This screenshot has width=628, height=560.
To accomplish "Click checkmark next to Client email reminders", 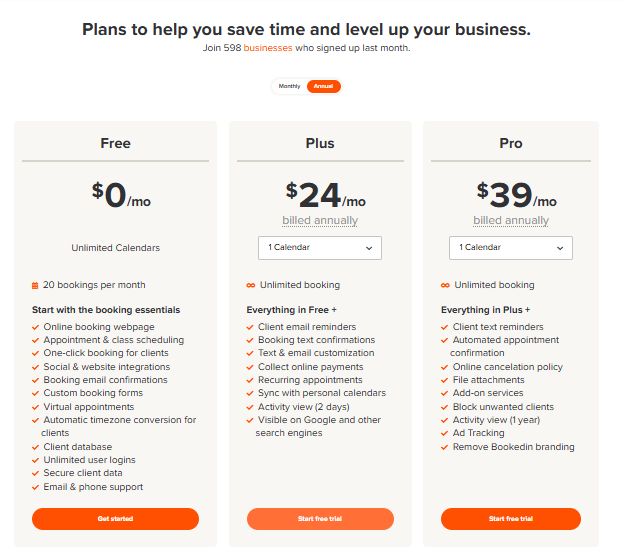I will point(250,327).
